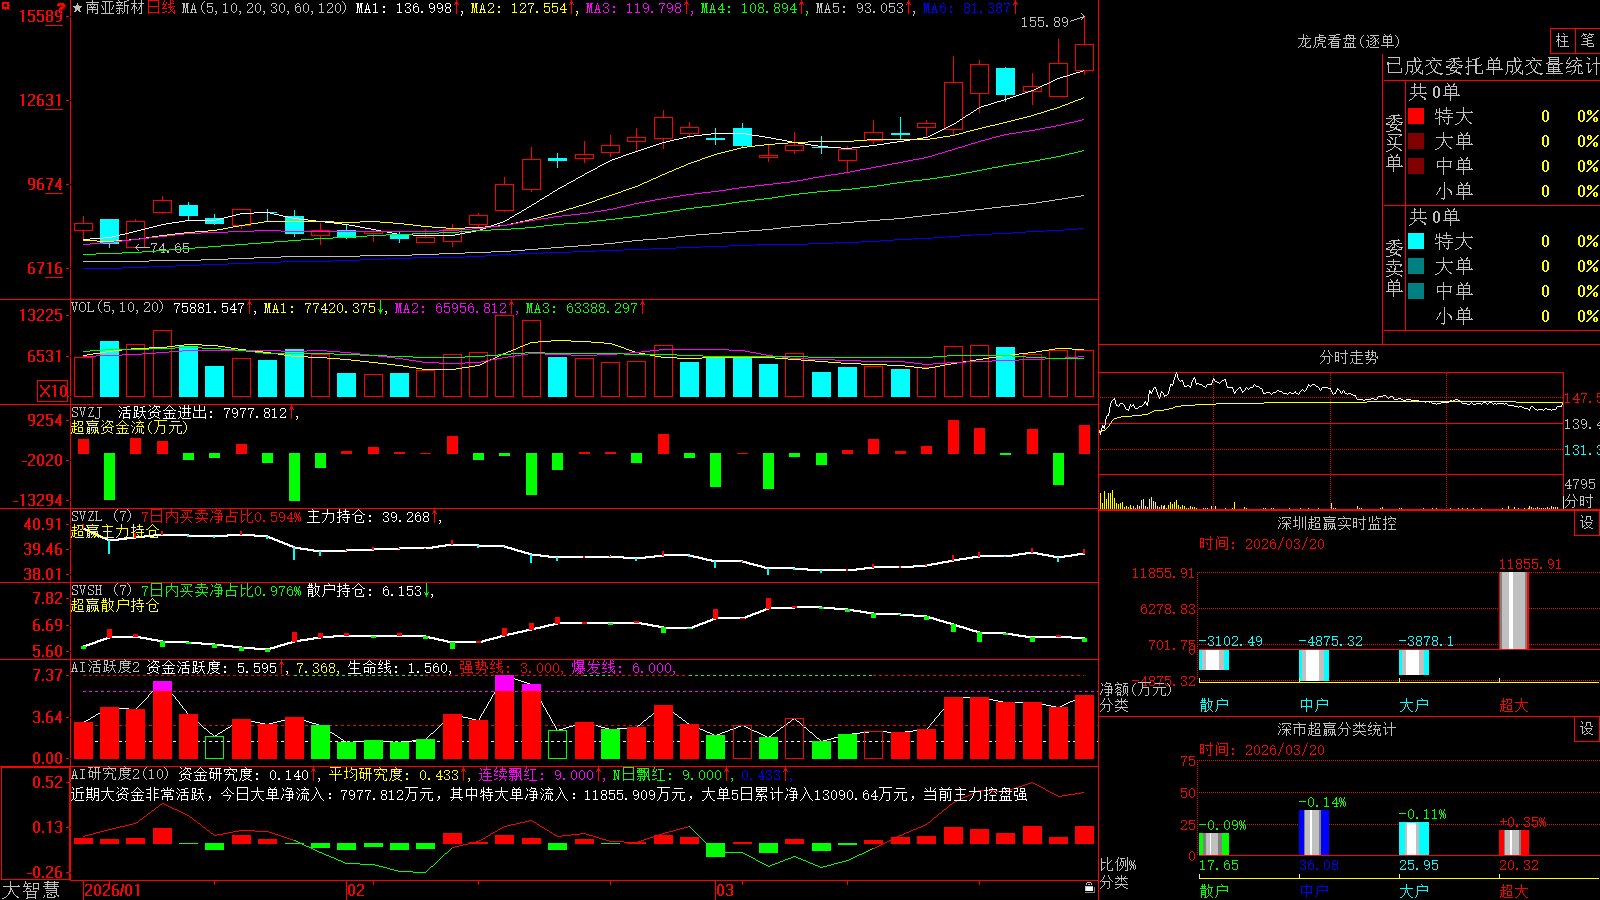Image resolution: width=1600 pixels, height=900 pixels.
Task: Click the 委卖单 section label
Action: pyautogui.click(x=1394, y=267)
